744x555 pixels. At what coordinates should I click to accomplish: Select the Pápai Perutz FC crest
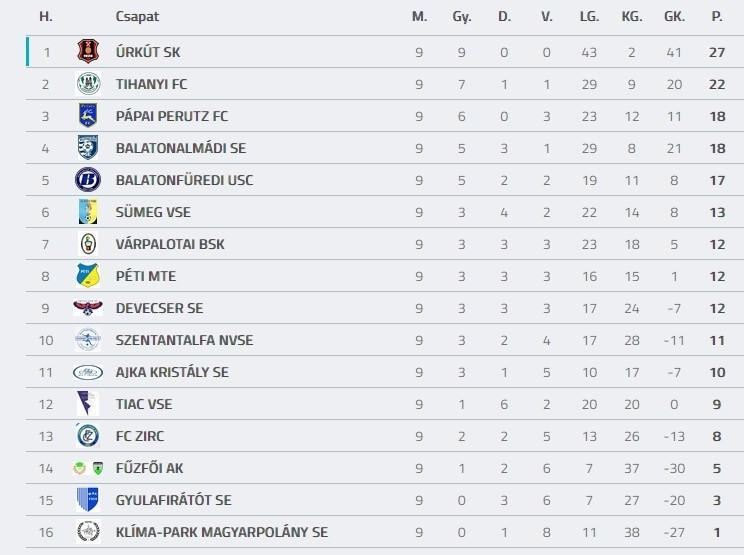pyautogui.click(x=88, y=116)
